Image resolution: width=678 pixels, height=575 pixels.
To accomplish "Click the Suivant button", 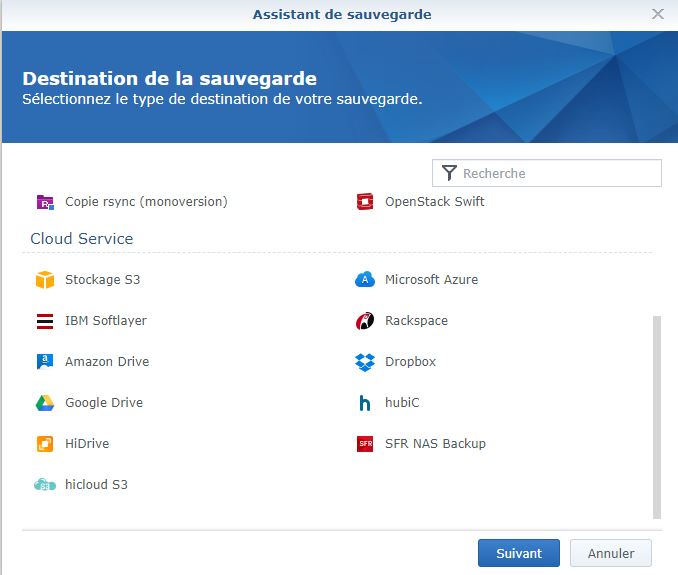I will 519,553.
